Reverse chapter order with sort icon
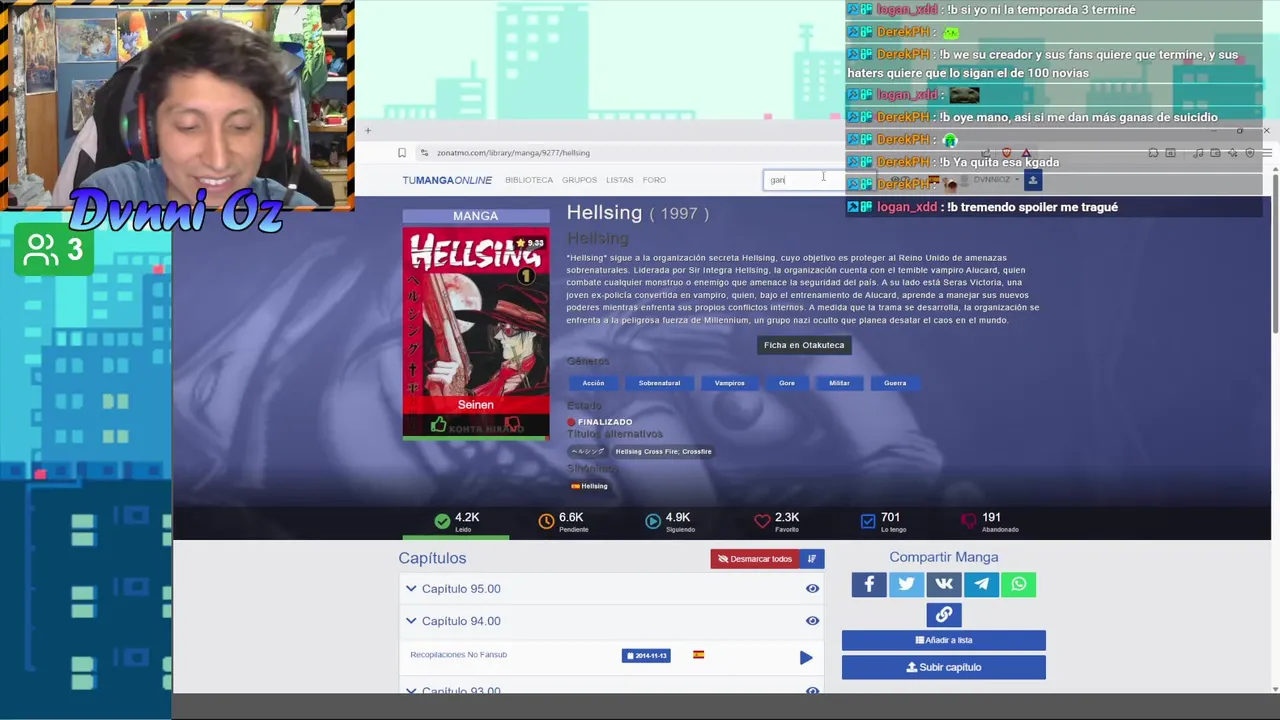This screenshot has height=720, width=1280. [812, 559]
